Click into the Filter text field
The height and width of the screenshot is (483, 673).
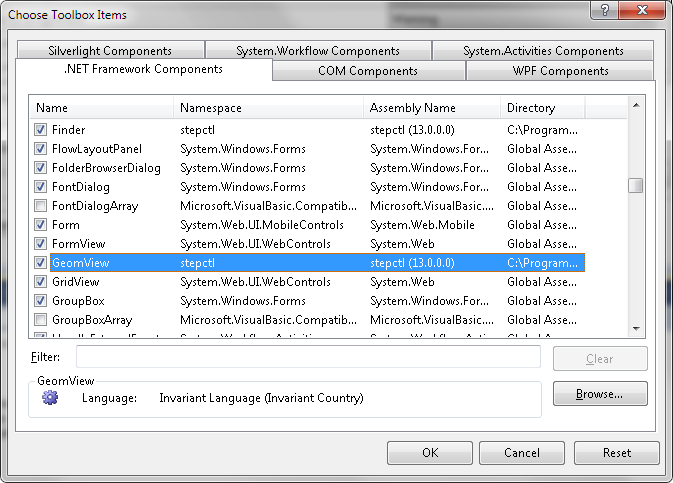tap(308, 357)
